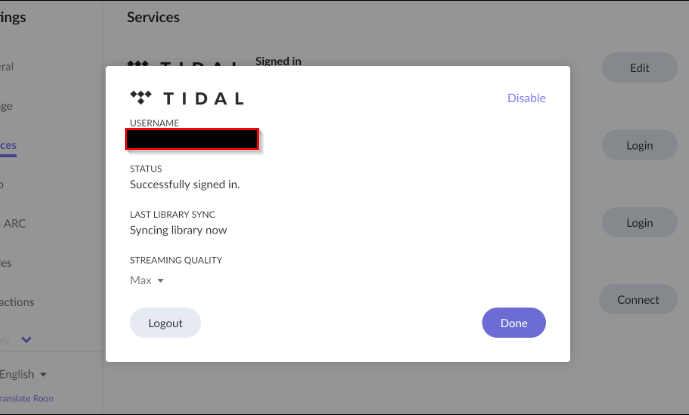Click the Disable link for TIDAL
Image resolution: width=689 pixels, height=415 pixels.
click(526, 98)
